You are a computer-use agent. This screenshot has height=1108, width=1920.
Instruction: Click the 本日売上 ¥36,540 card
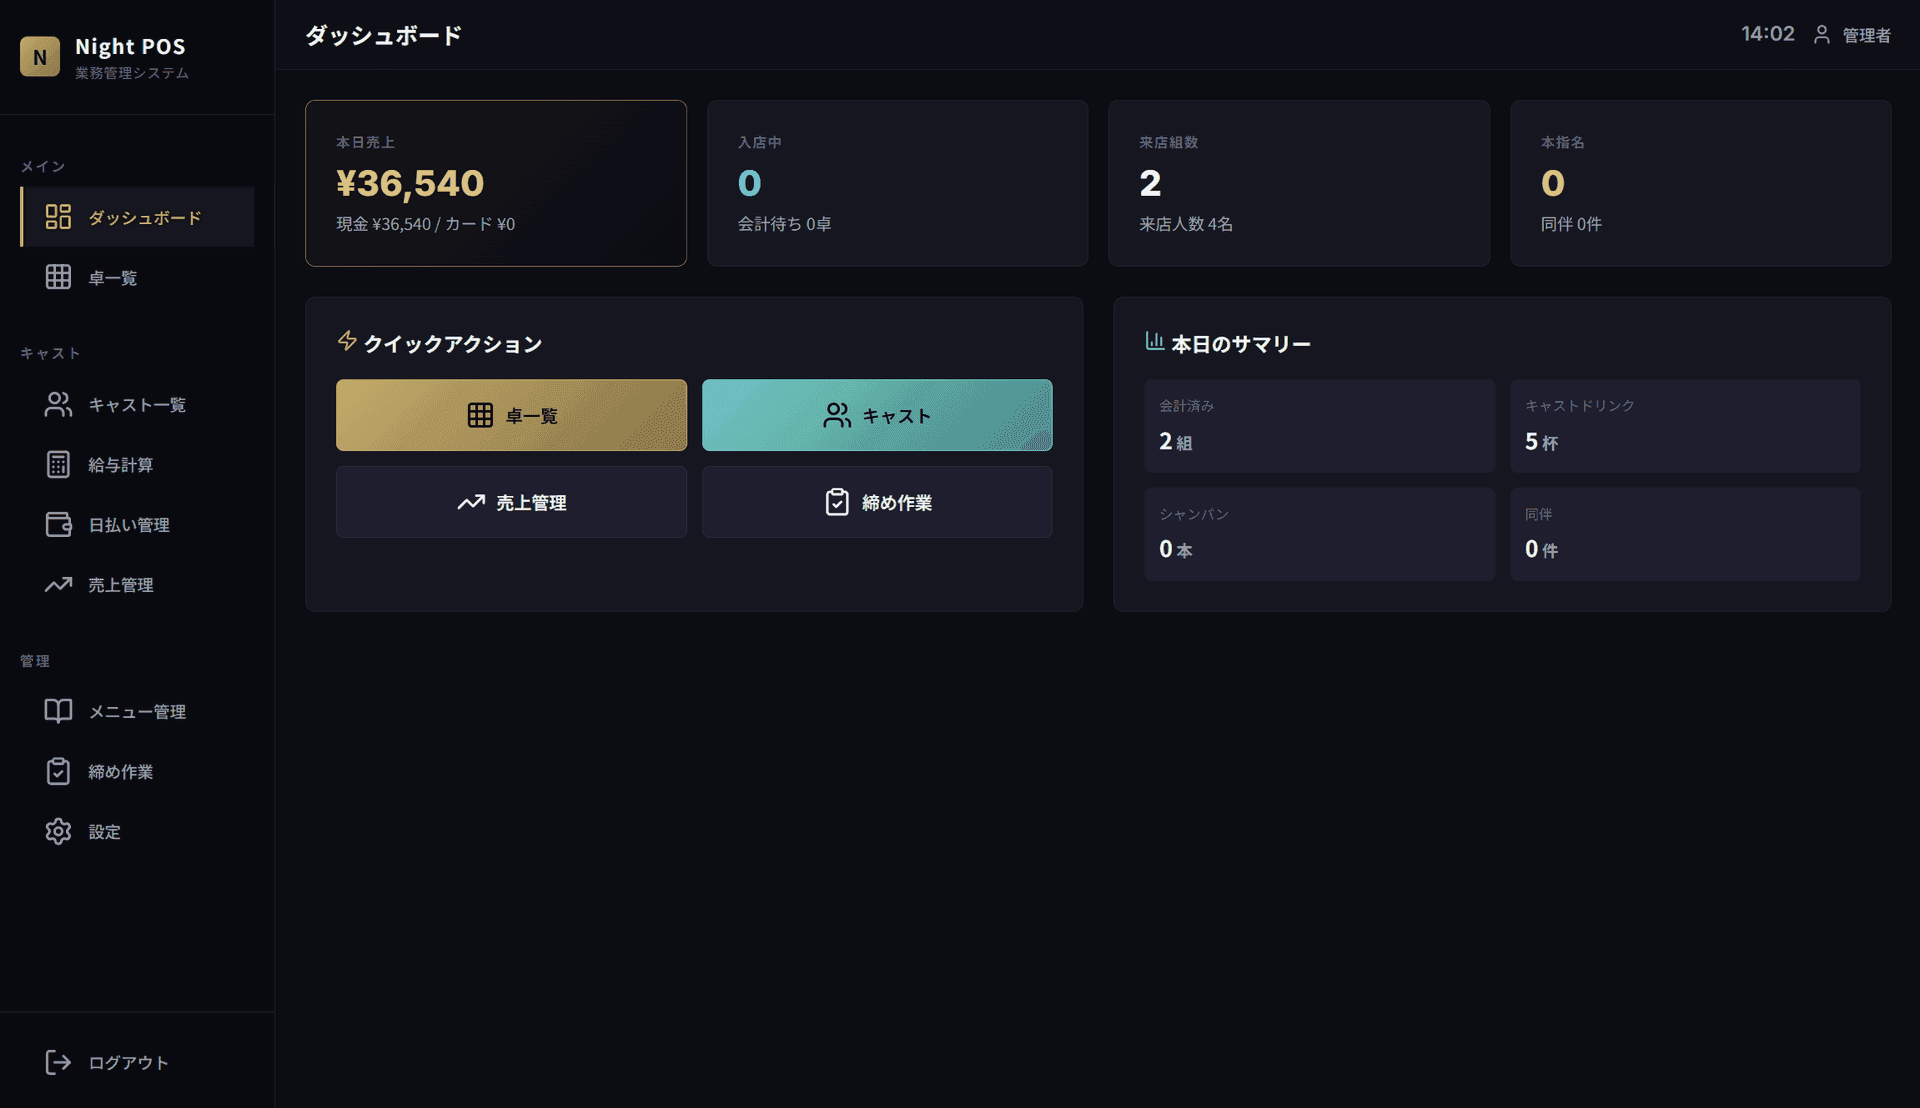click(496, 183)
